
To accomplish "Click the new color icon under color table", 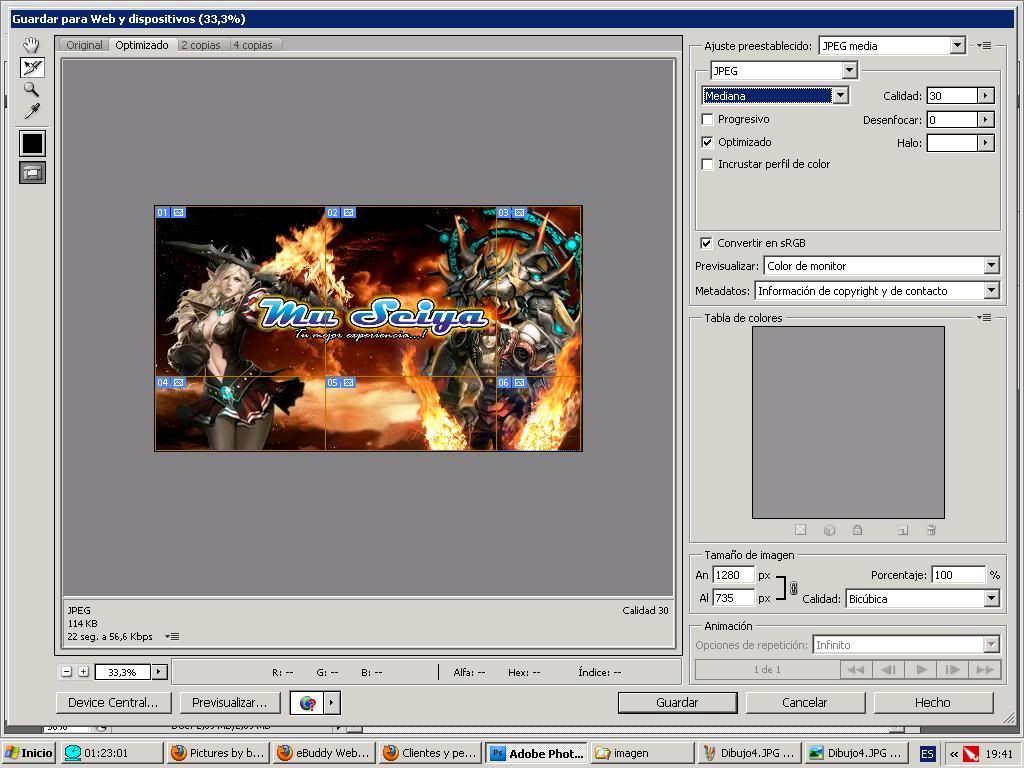I will tap(903, 530).
